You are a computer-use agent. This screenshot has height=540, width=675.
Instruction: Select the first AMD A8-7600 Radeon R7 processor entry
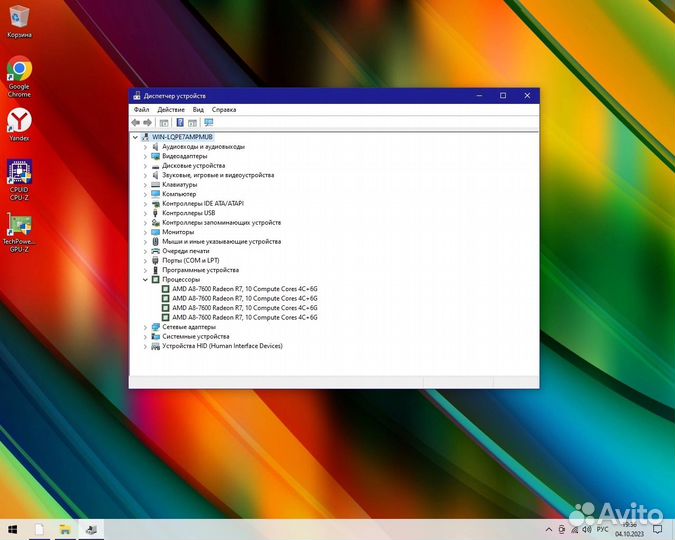pos(245,289)
